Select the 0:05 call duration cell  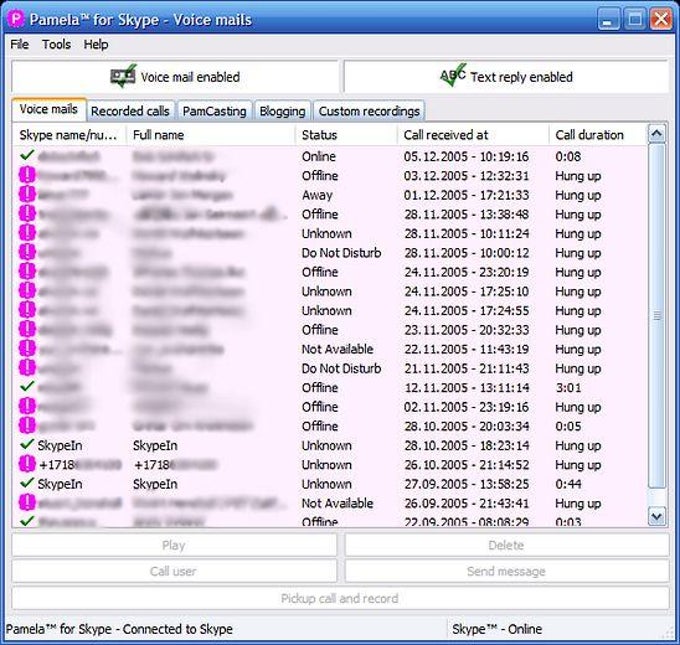click(568, 426)
